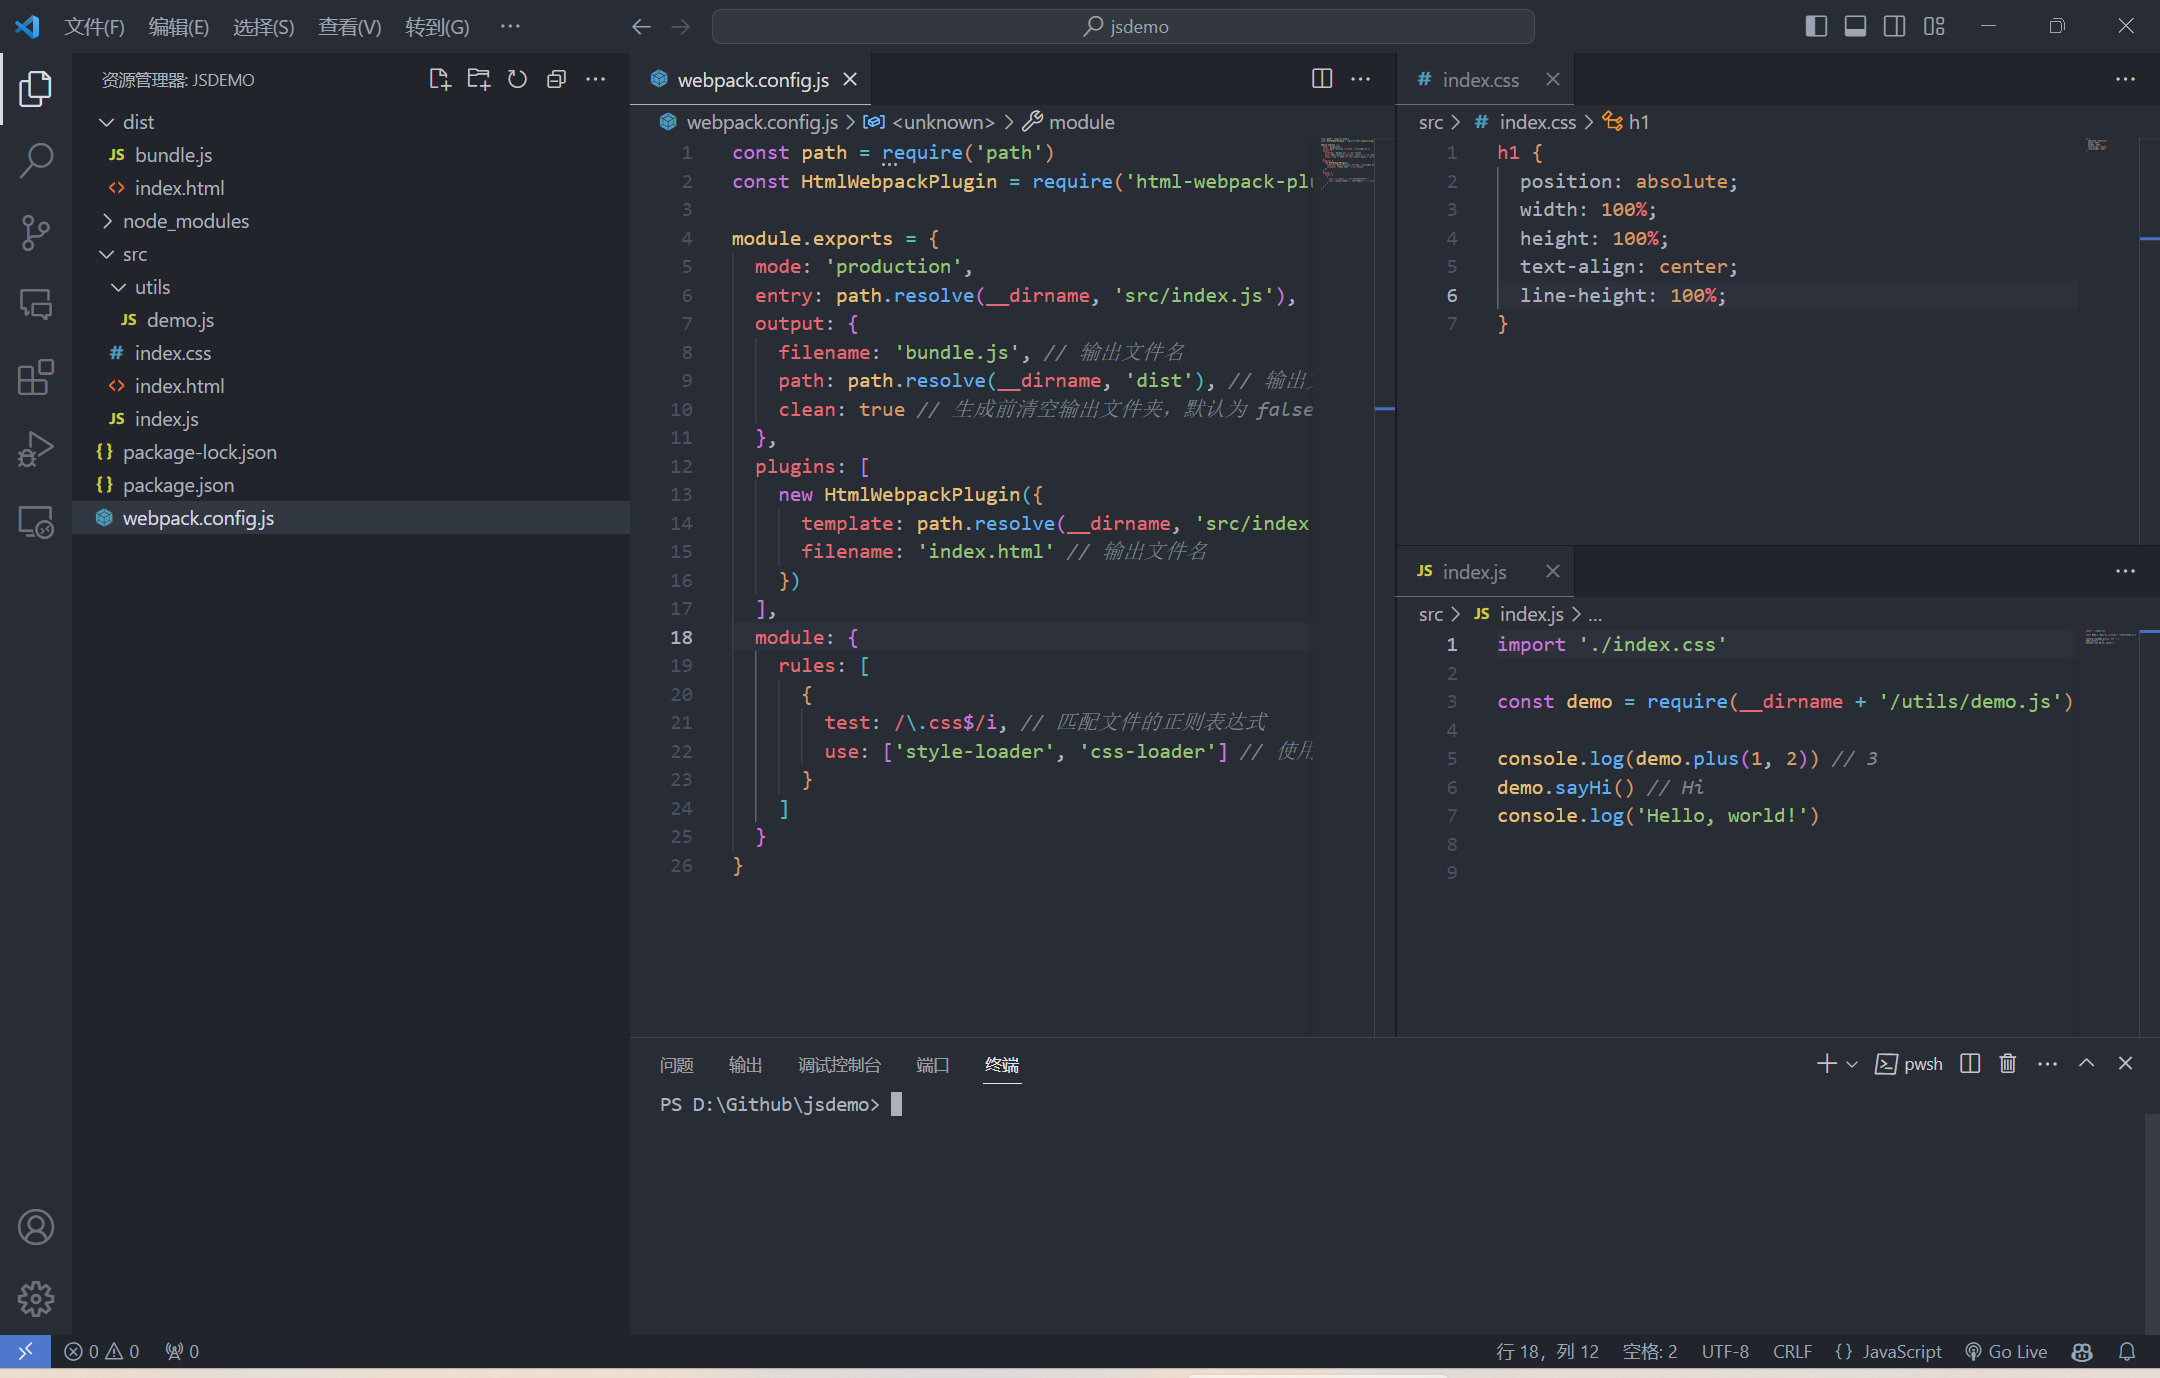
Task: Open the Extensions view
Action: (36, 377)
